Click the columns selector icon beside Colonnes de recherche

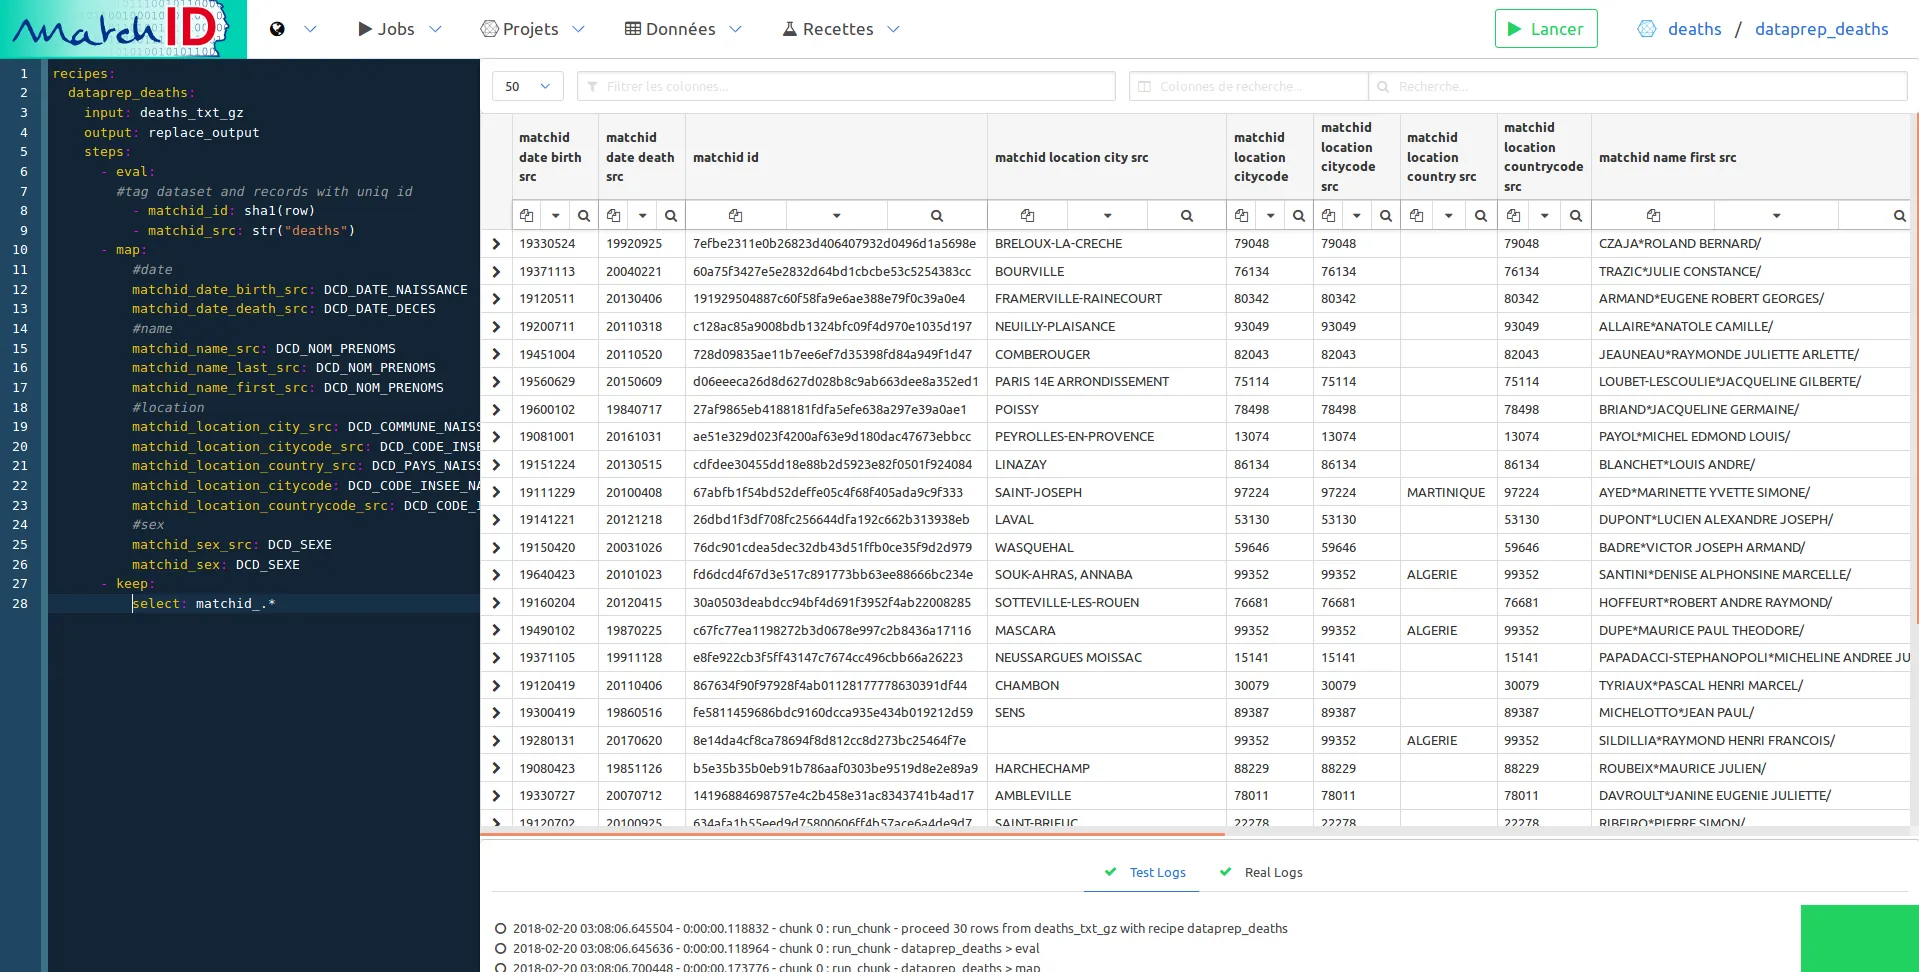pyautogui.click(x=1145, y=86)
